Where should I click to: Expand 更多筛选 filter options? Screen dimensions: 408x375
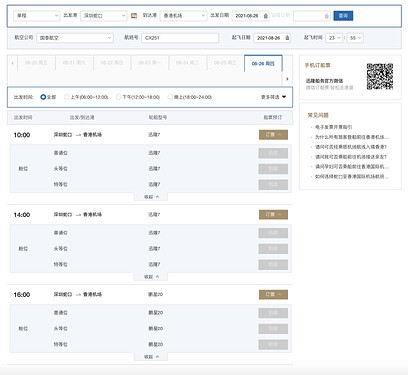click(273, 97)
